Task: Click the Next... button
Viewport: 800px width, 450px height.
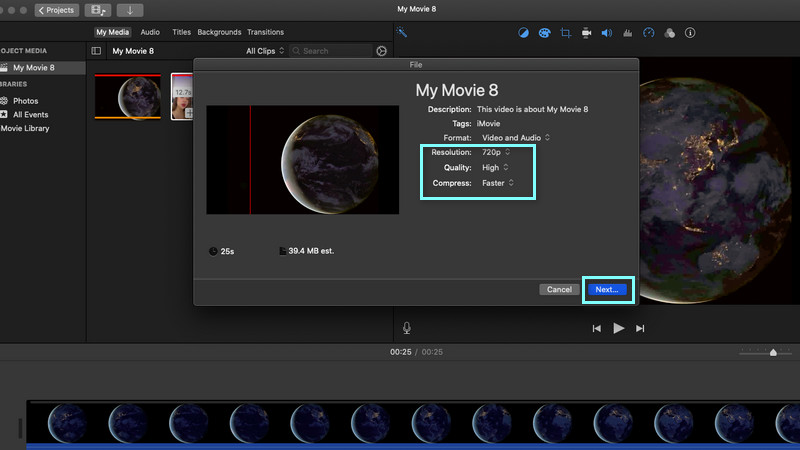Action: (607, 289)
